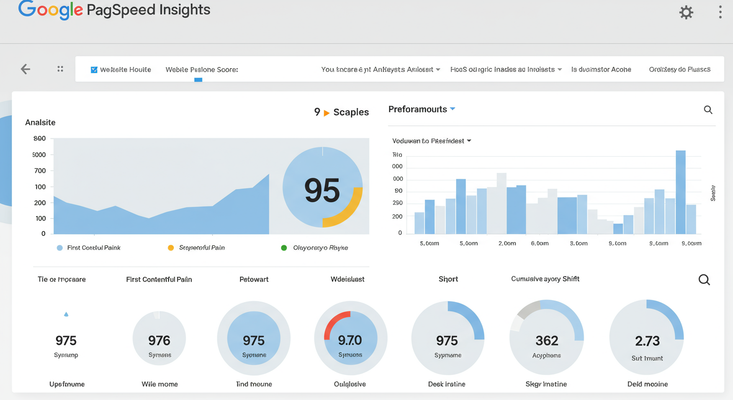Viewport: 733px width, 400px height.
Task: Click the 9.70 gauge with red arc
Action: tap(351, 338)
